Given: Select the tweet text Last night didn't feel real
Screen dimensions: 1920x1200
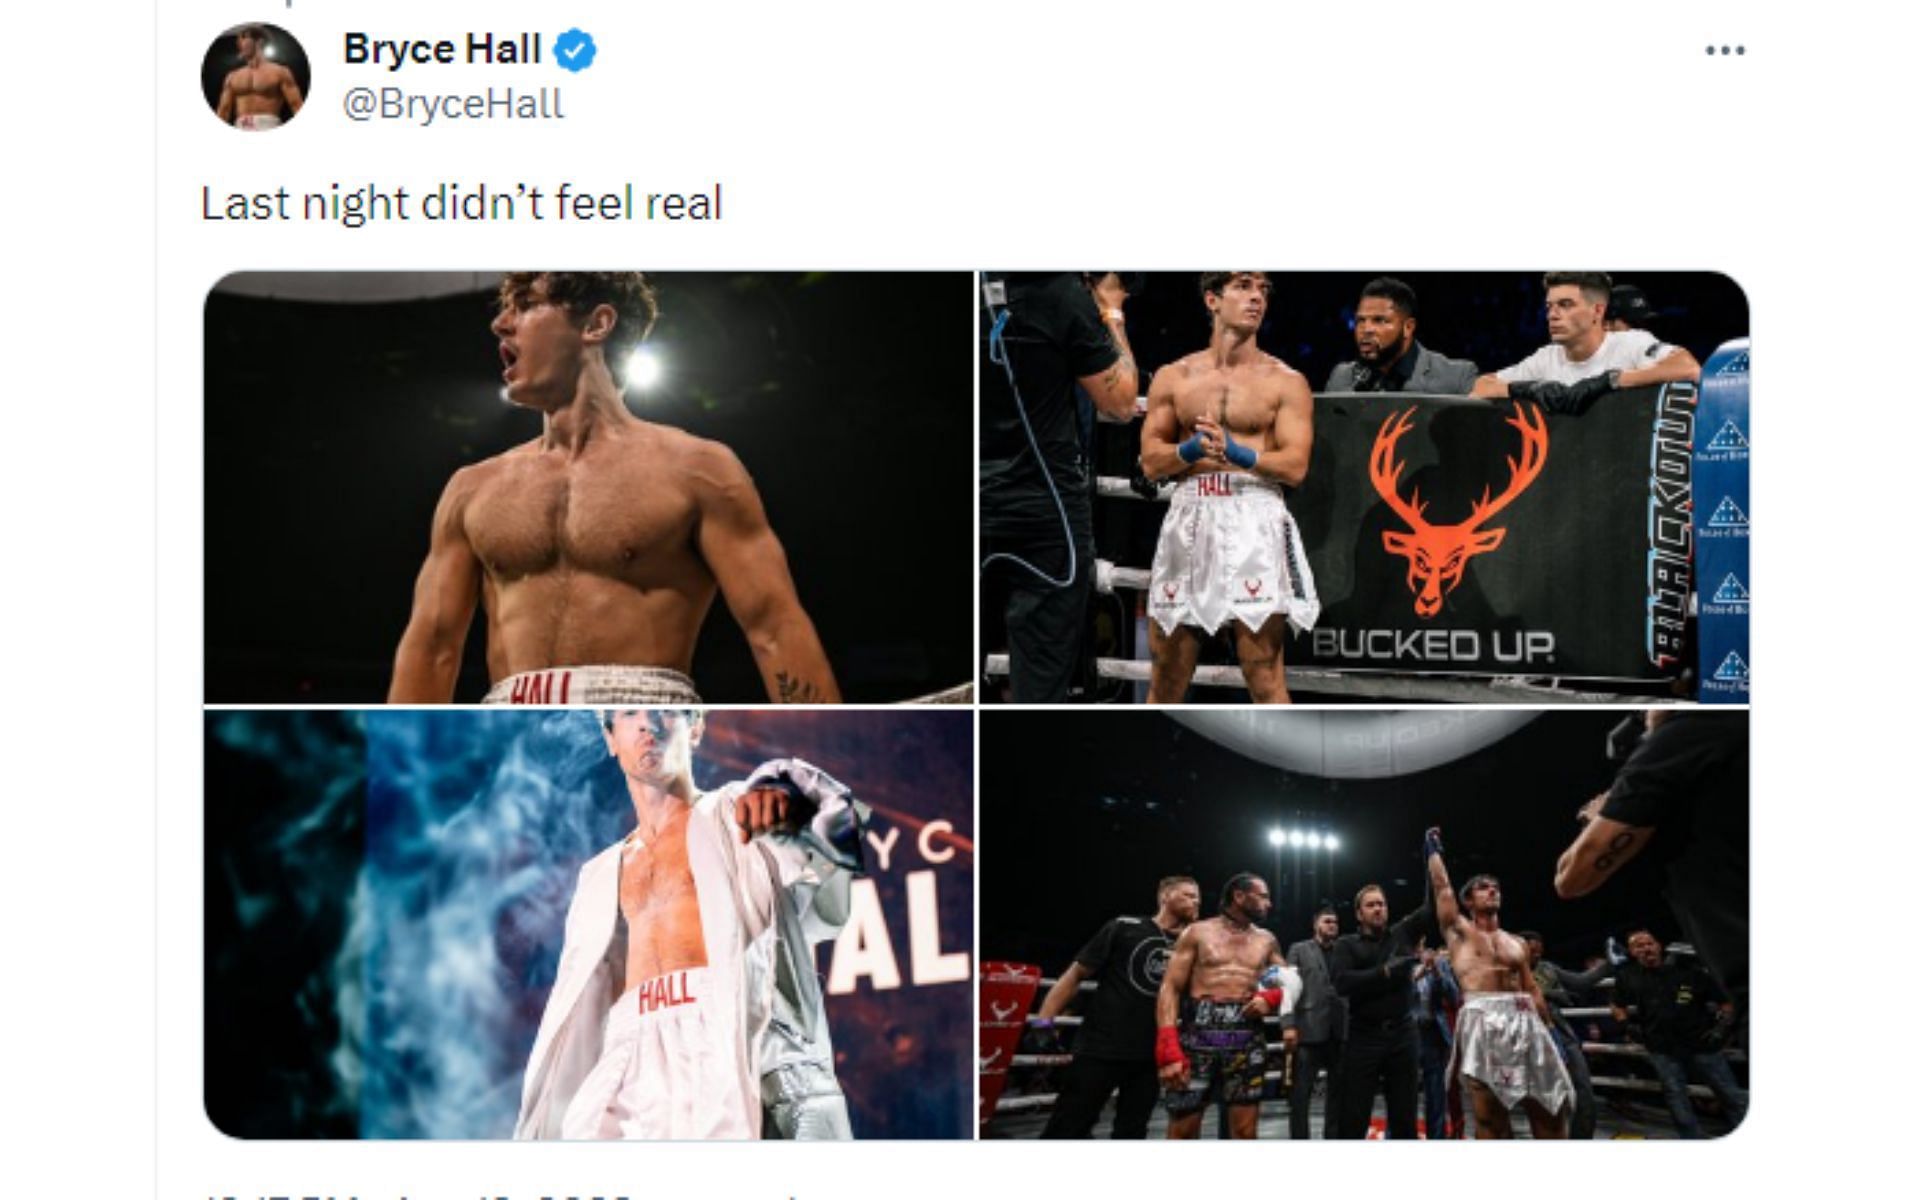Looking at the screenshot, I should pyautogui.click(x=461, y=203).
